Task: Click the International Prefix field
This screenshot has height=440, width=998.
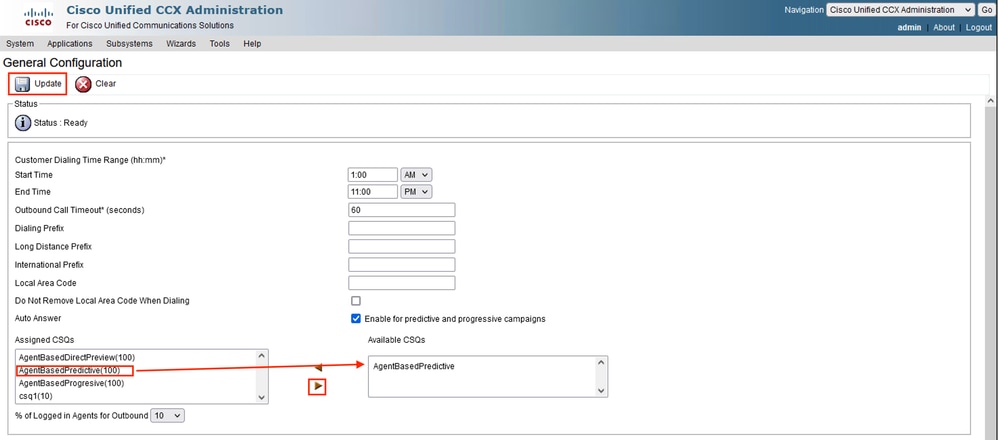Action: [402, 264]
